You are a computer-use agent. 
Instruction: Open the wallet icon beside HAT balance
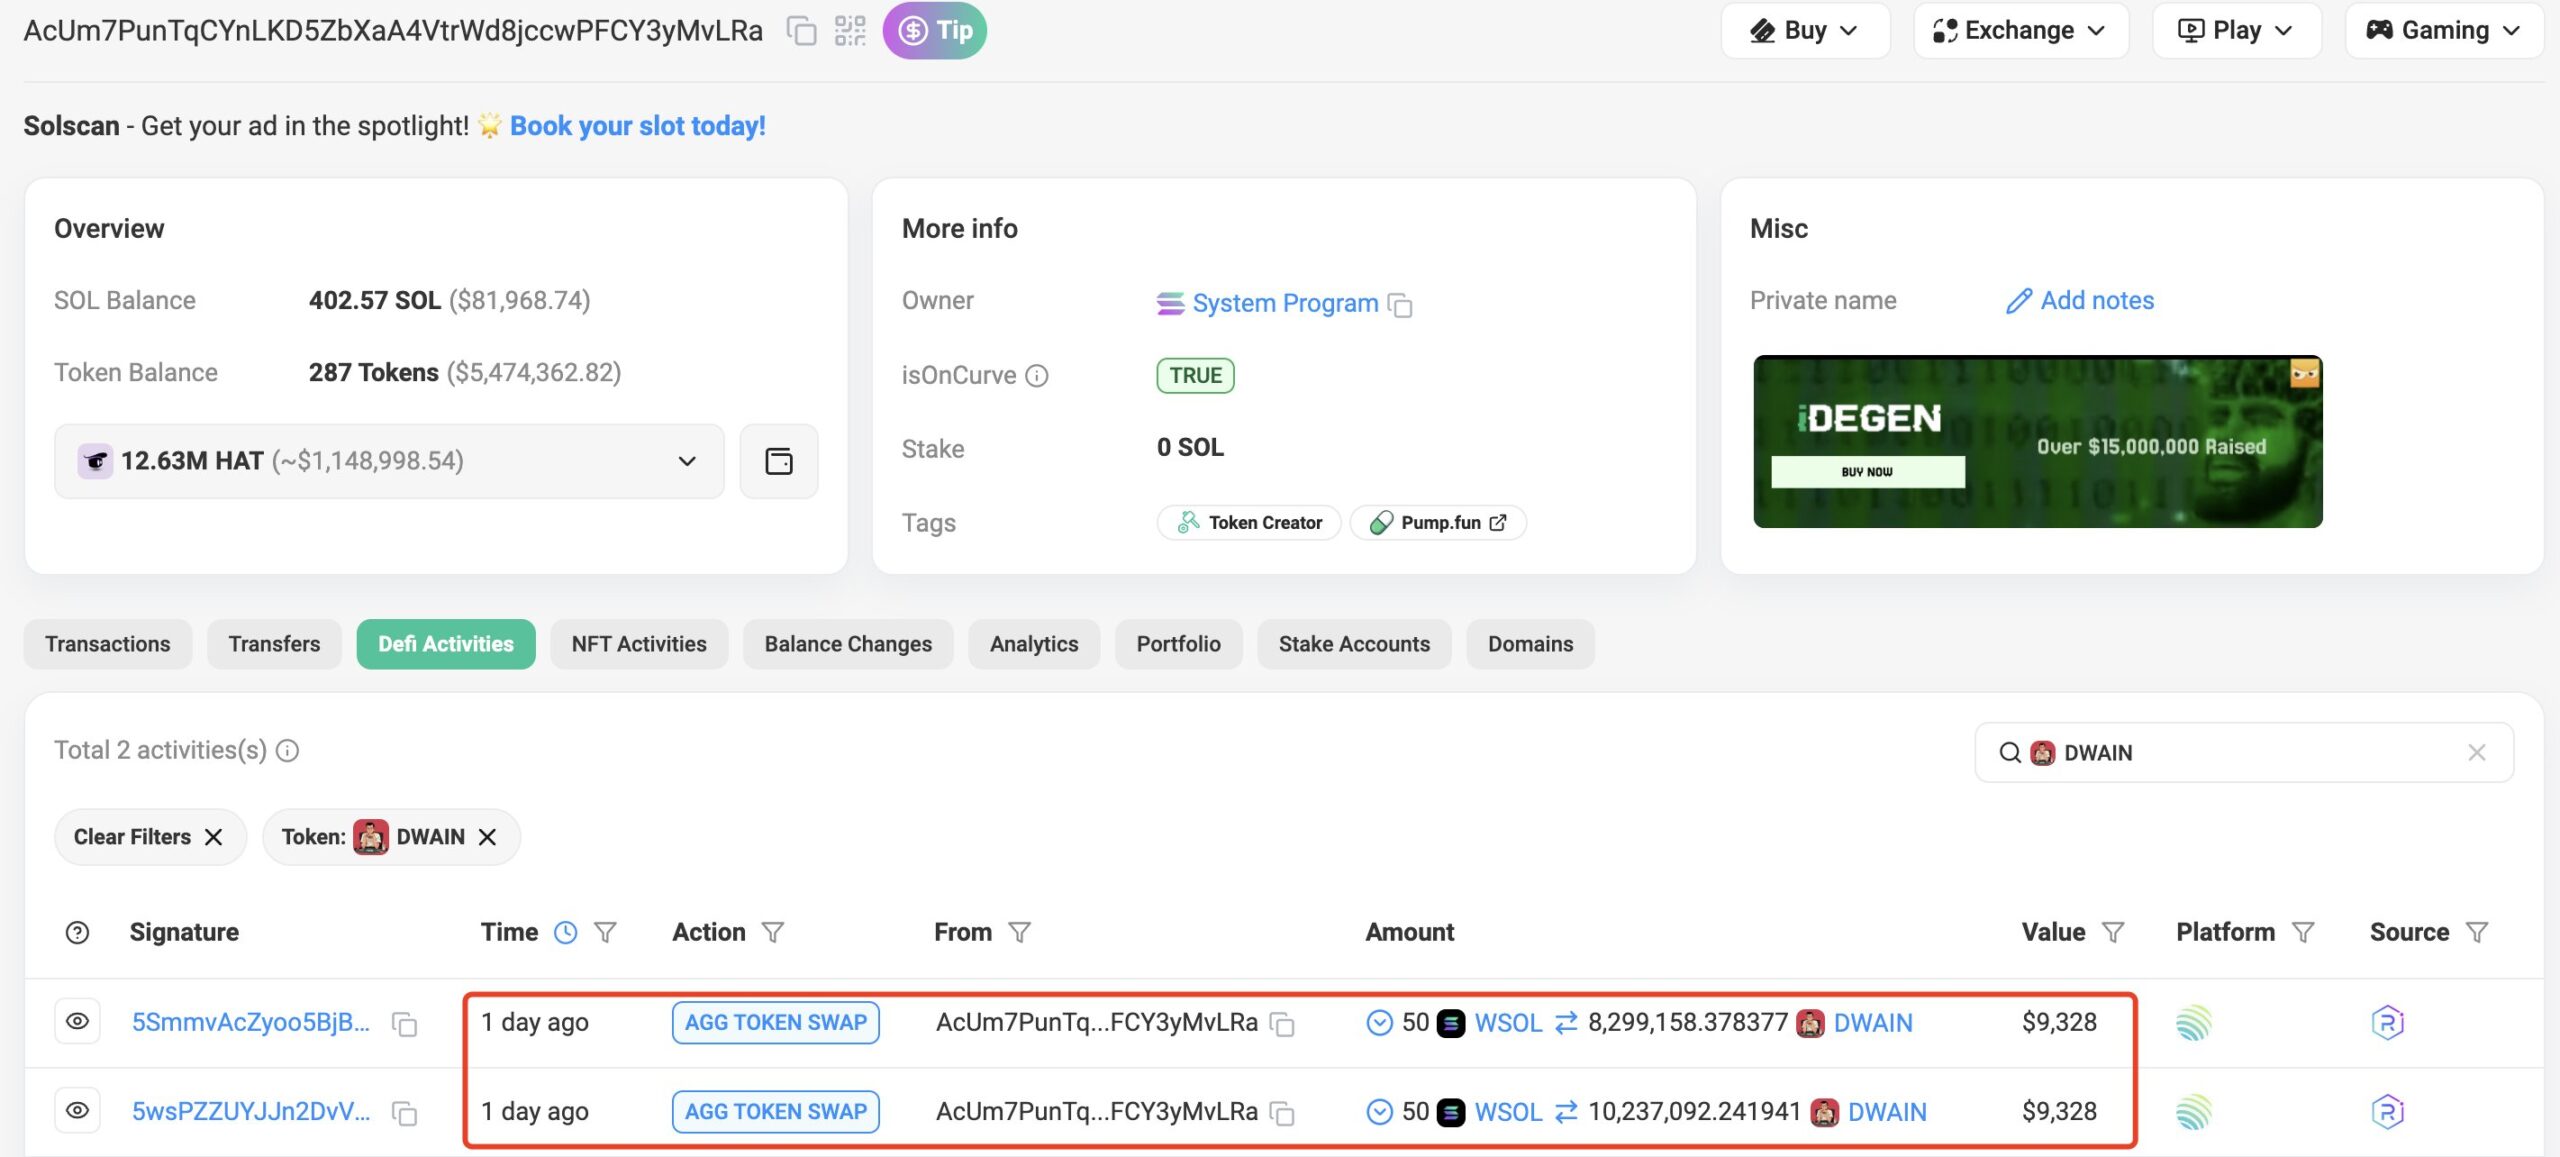pos(778,461)
